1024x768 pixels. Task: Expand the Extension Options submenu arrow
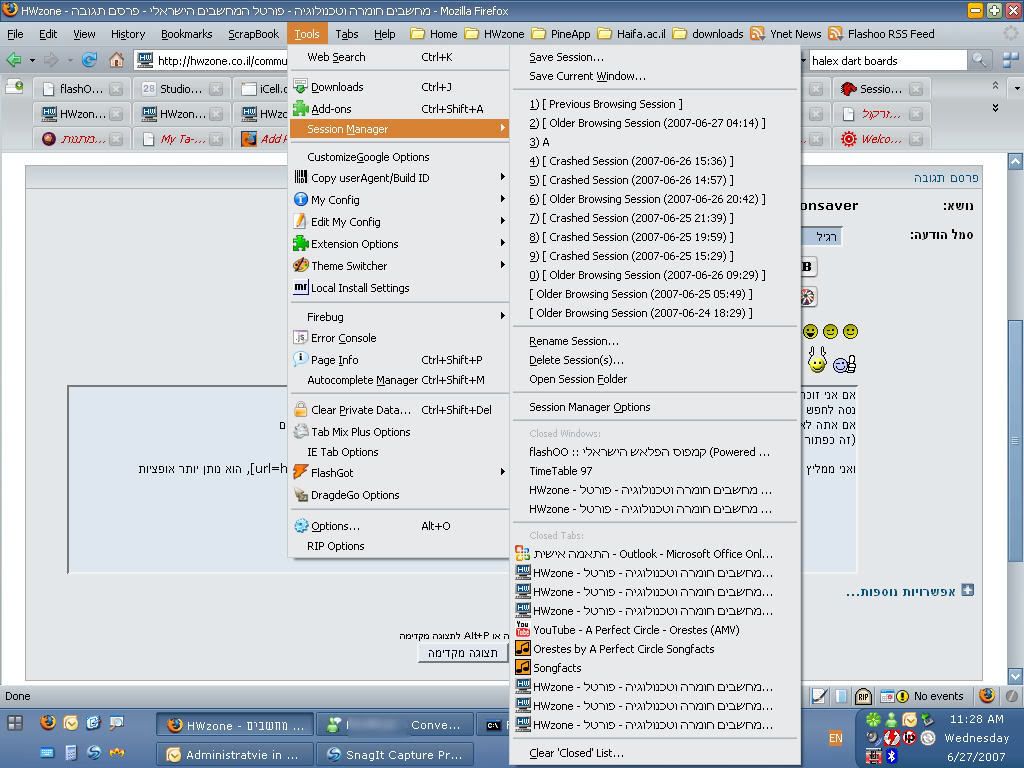502,243
